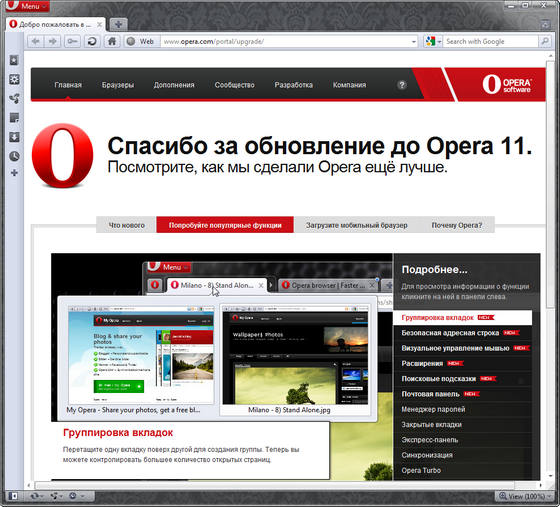Select Opera Turbo in feature list
This screenshot has width=560, height=507.
462,470
